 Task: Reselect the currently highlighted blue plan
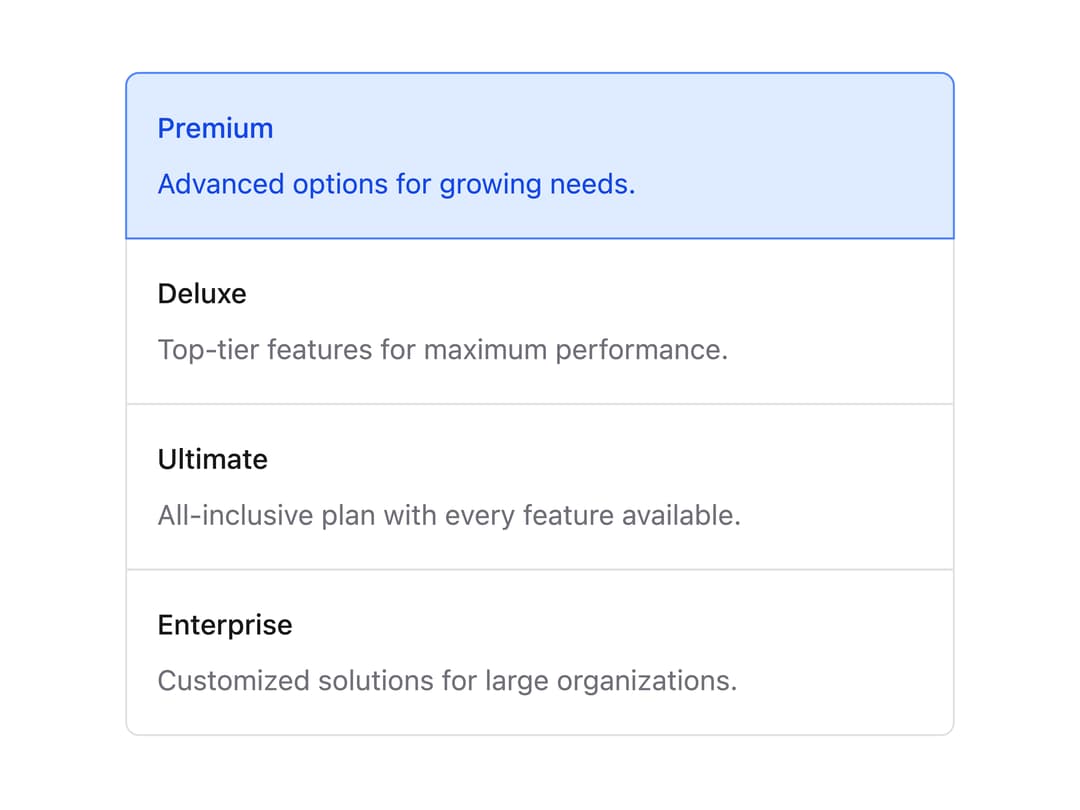[x=540, y=156]
